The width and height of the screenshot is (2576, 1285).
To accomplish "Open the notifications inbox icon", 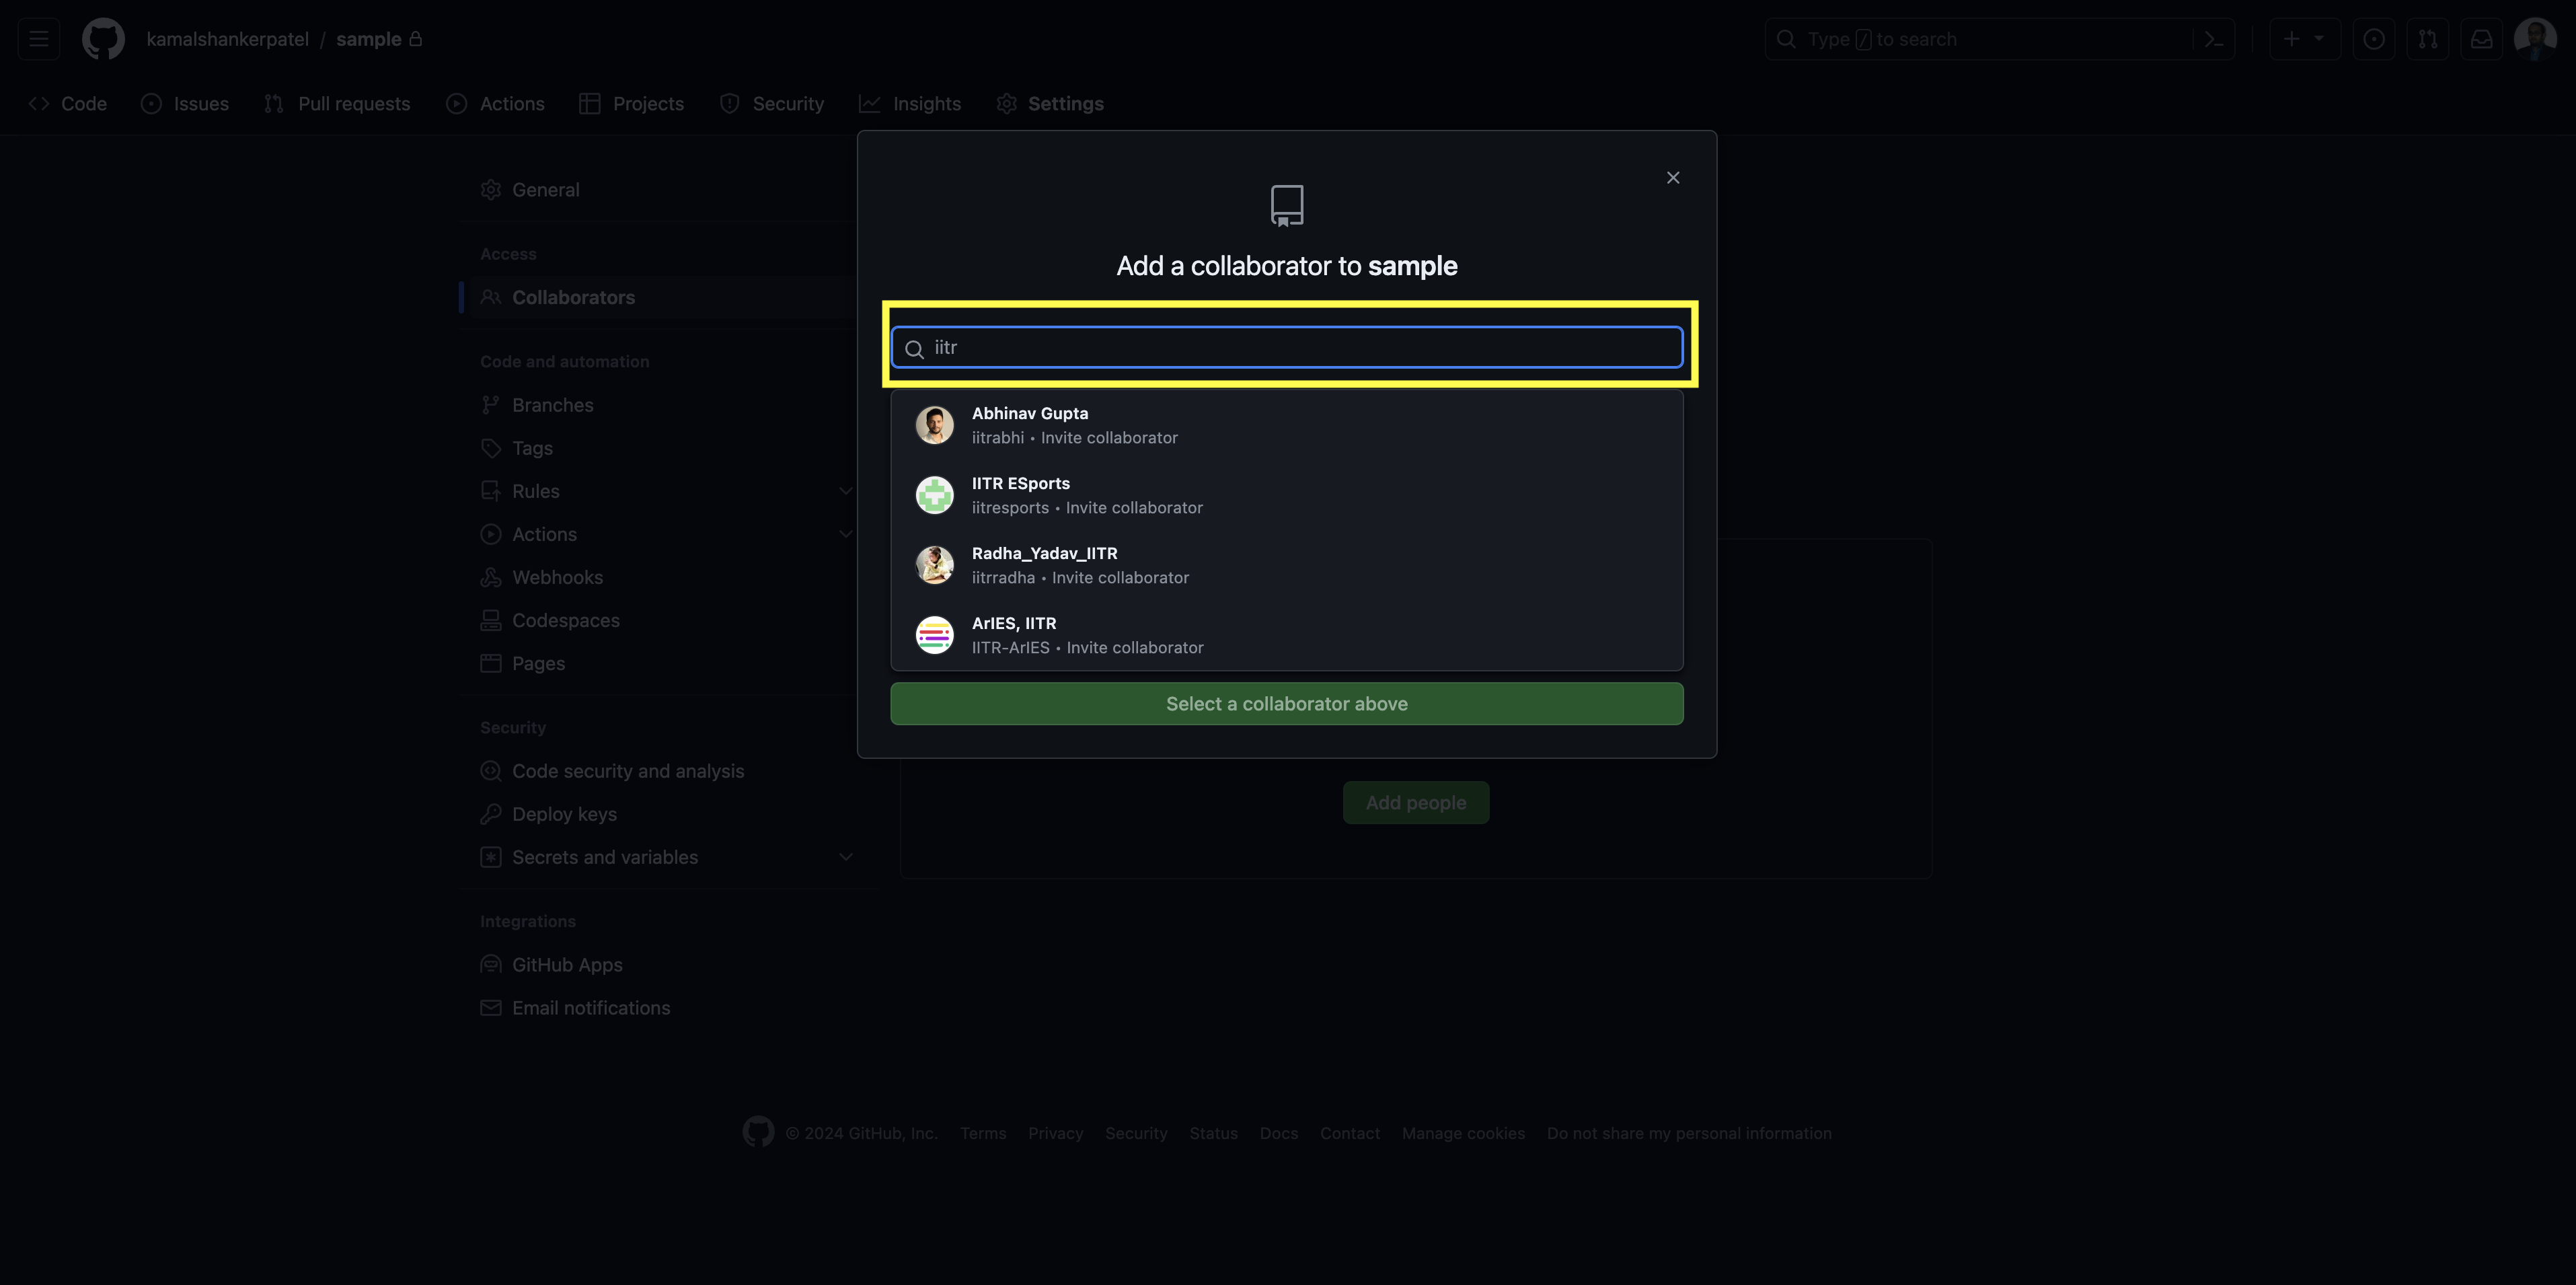I will pos(2481,39).
